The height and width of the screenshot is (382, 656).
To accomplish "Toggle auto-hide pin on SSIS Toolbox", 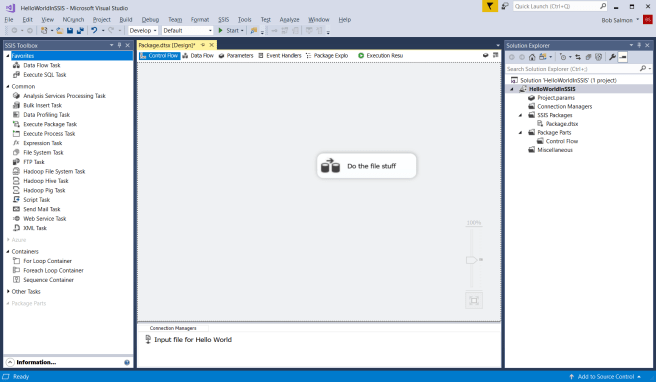I will (119, 45).
